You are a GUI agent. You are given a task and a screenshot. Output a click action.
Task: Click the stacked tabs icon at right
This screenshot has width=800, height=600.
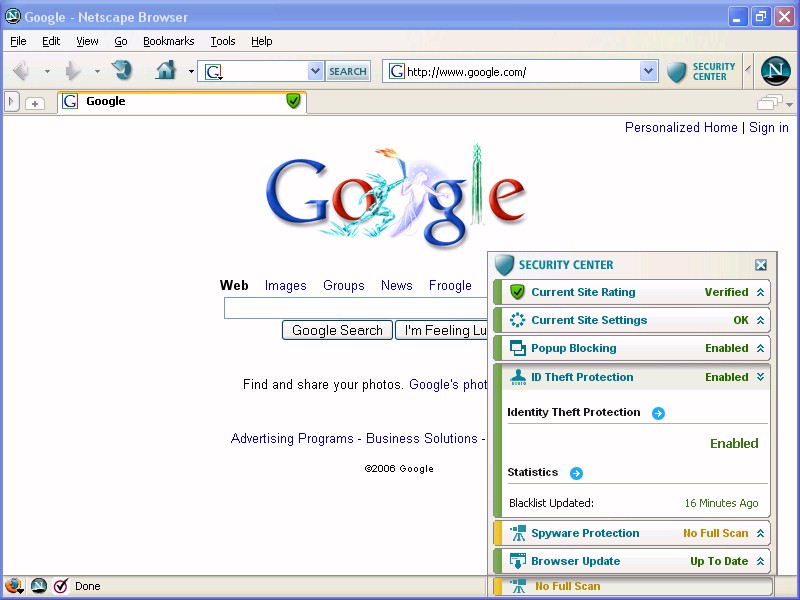(770, 102)
